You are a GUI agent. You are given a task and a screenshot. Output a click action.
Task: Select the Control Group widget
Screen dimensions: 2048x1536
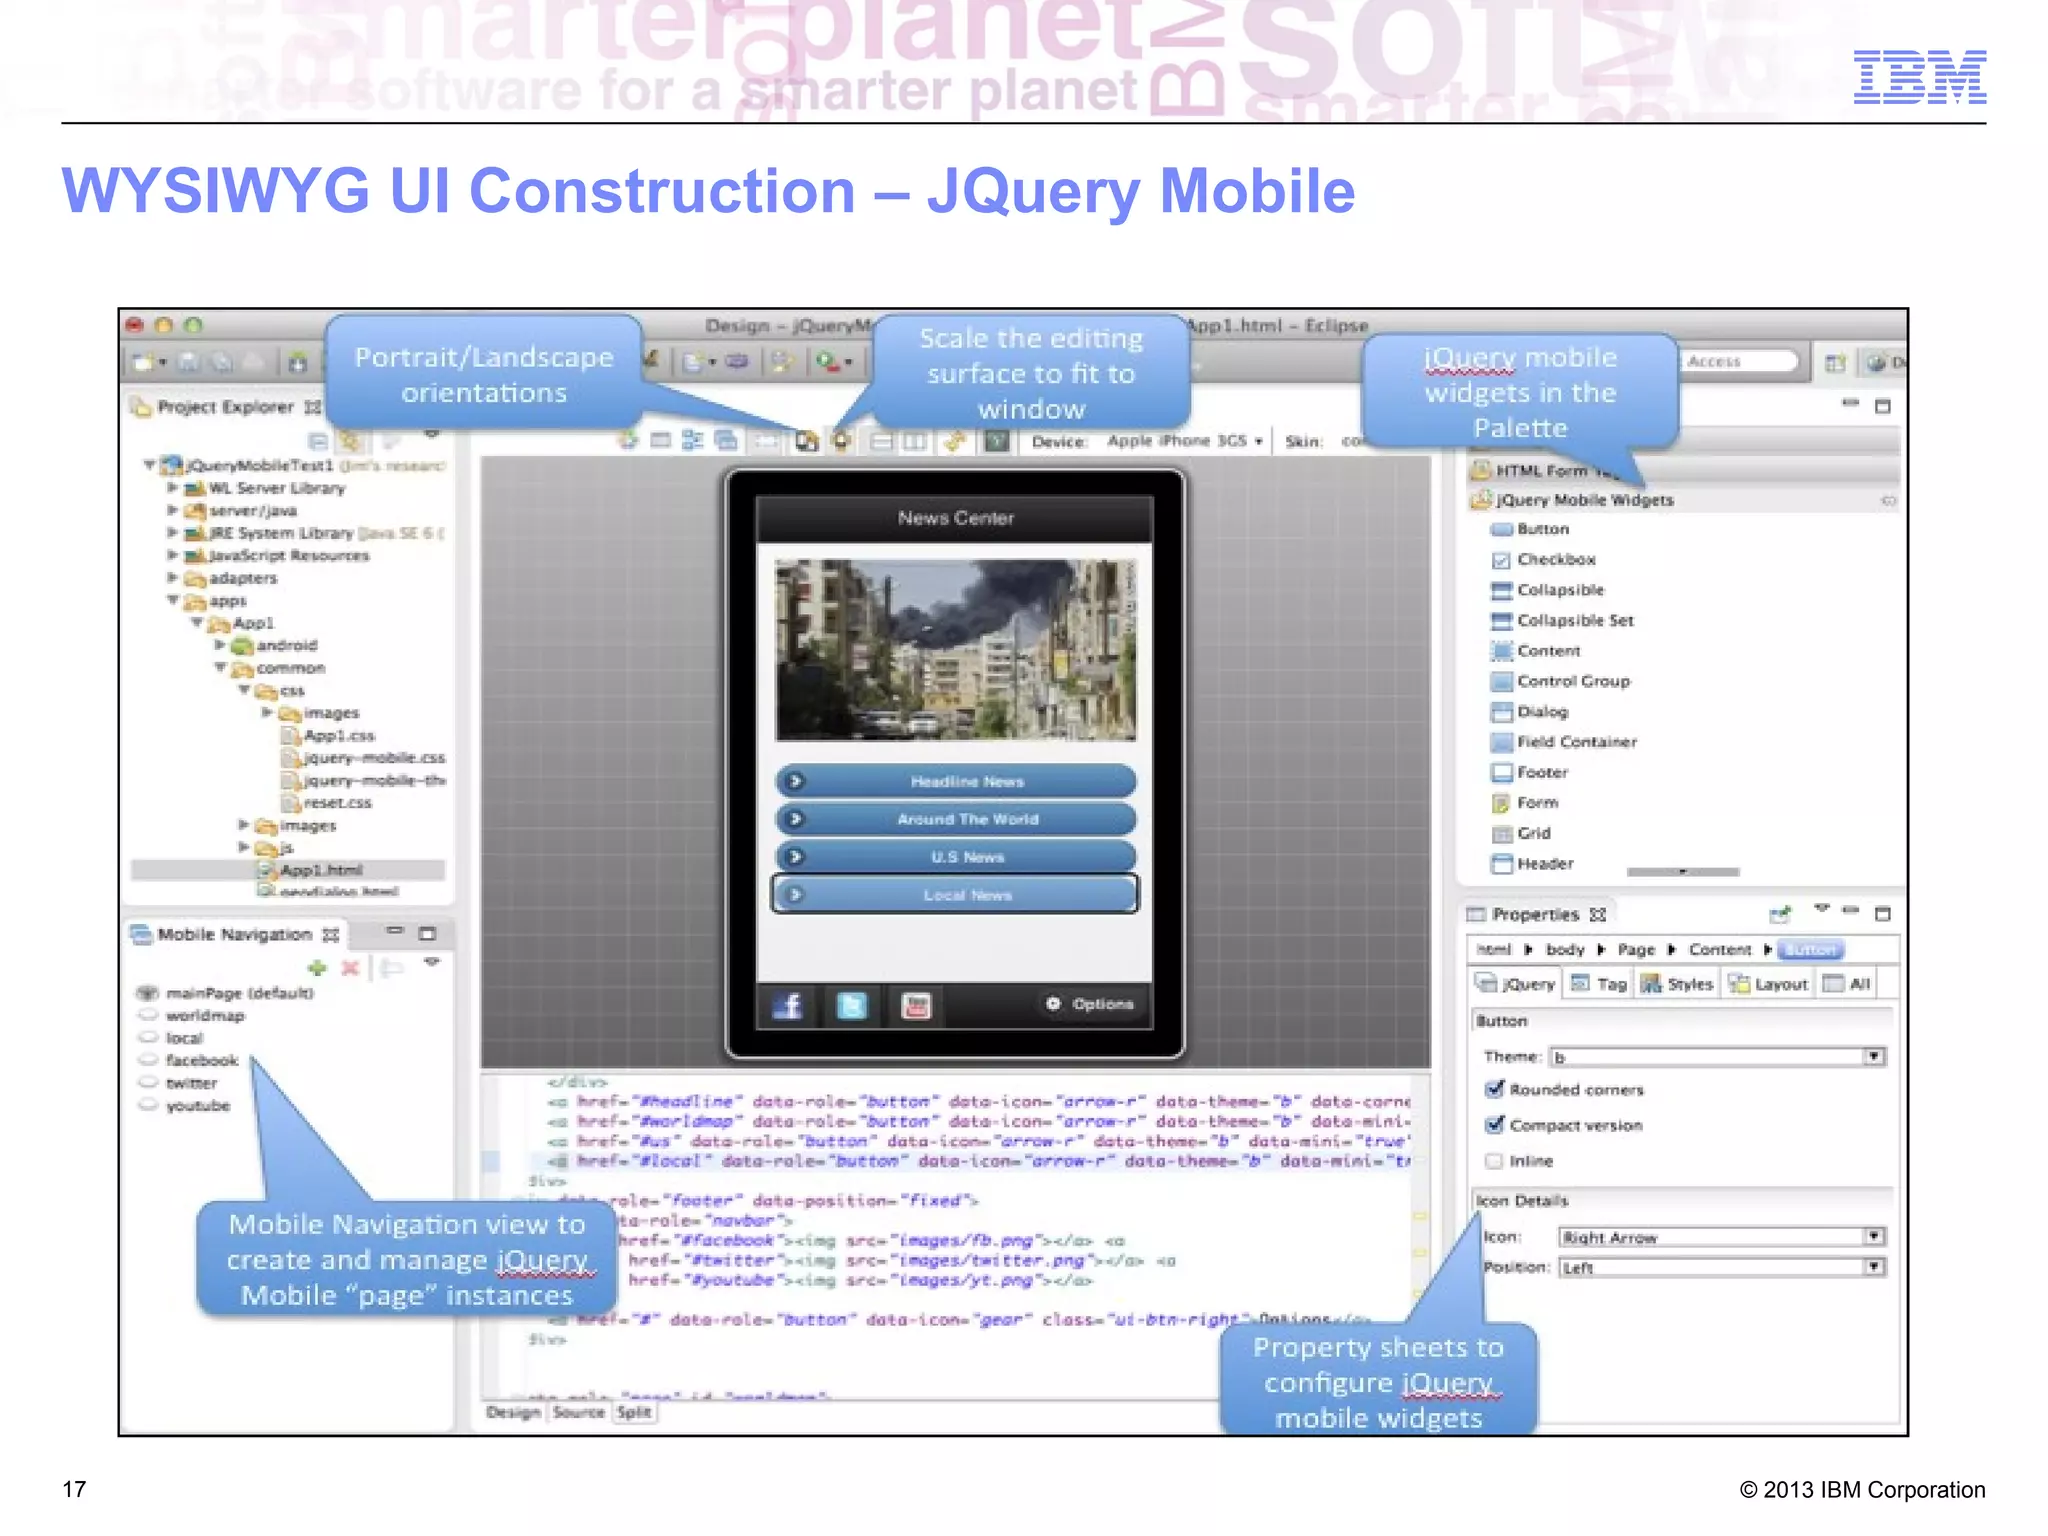point(1560,681)
